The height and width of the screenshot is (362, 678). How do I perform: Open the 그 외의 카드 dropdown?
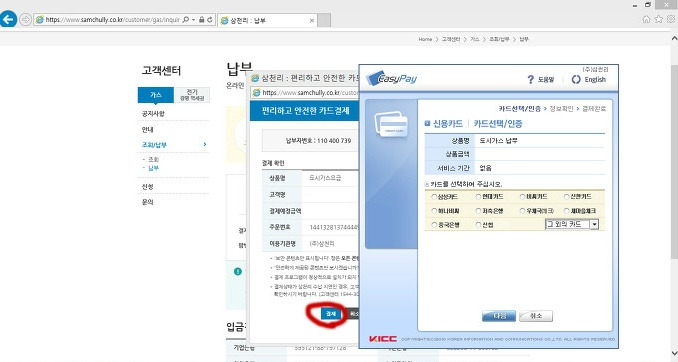[572, 224]
